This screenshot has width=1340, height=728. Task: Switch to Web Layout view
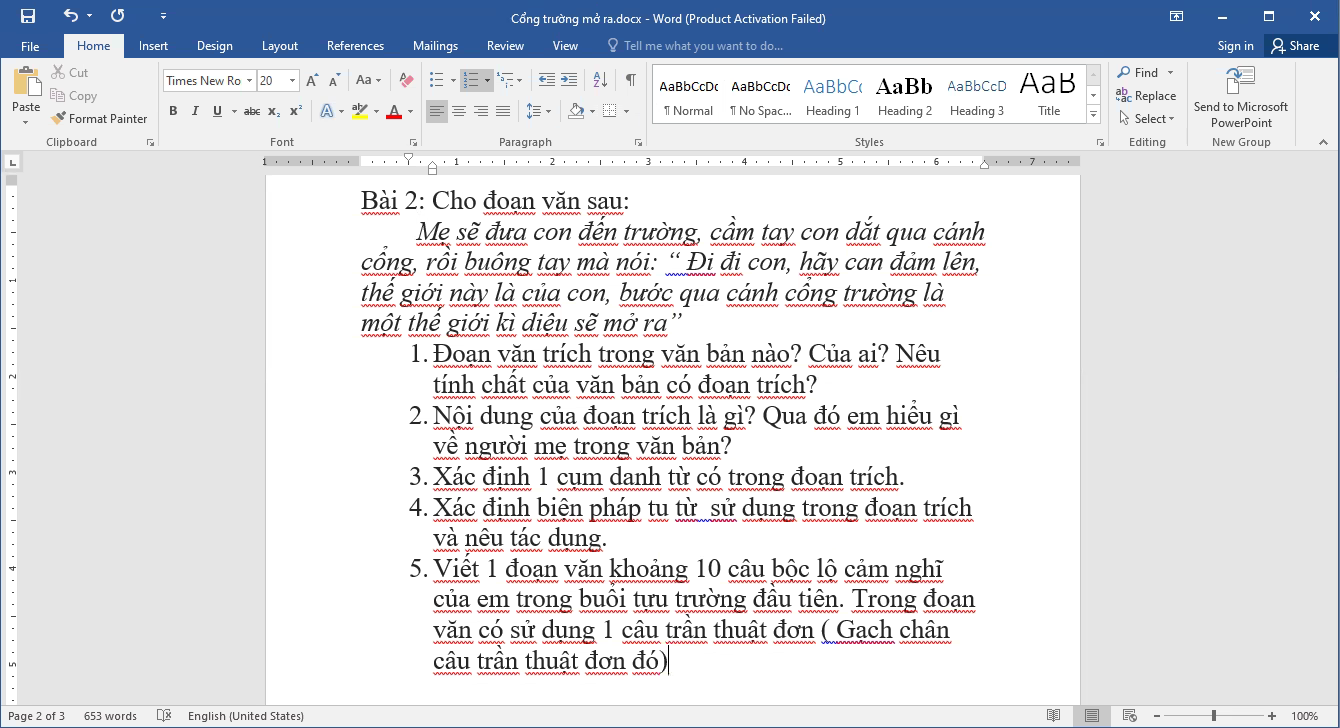(x=1129, y=716)
